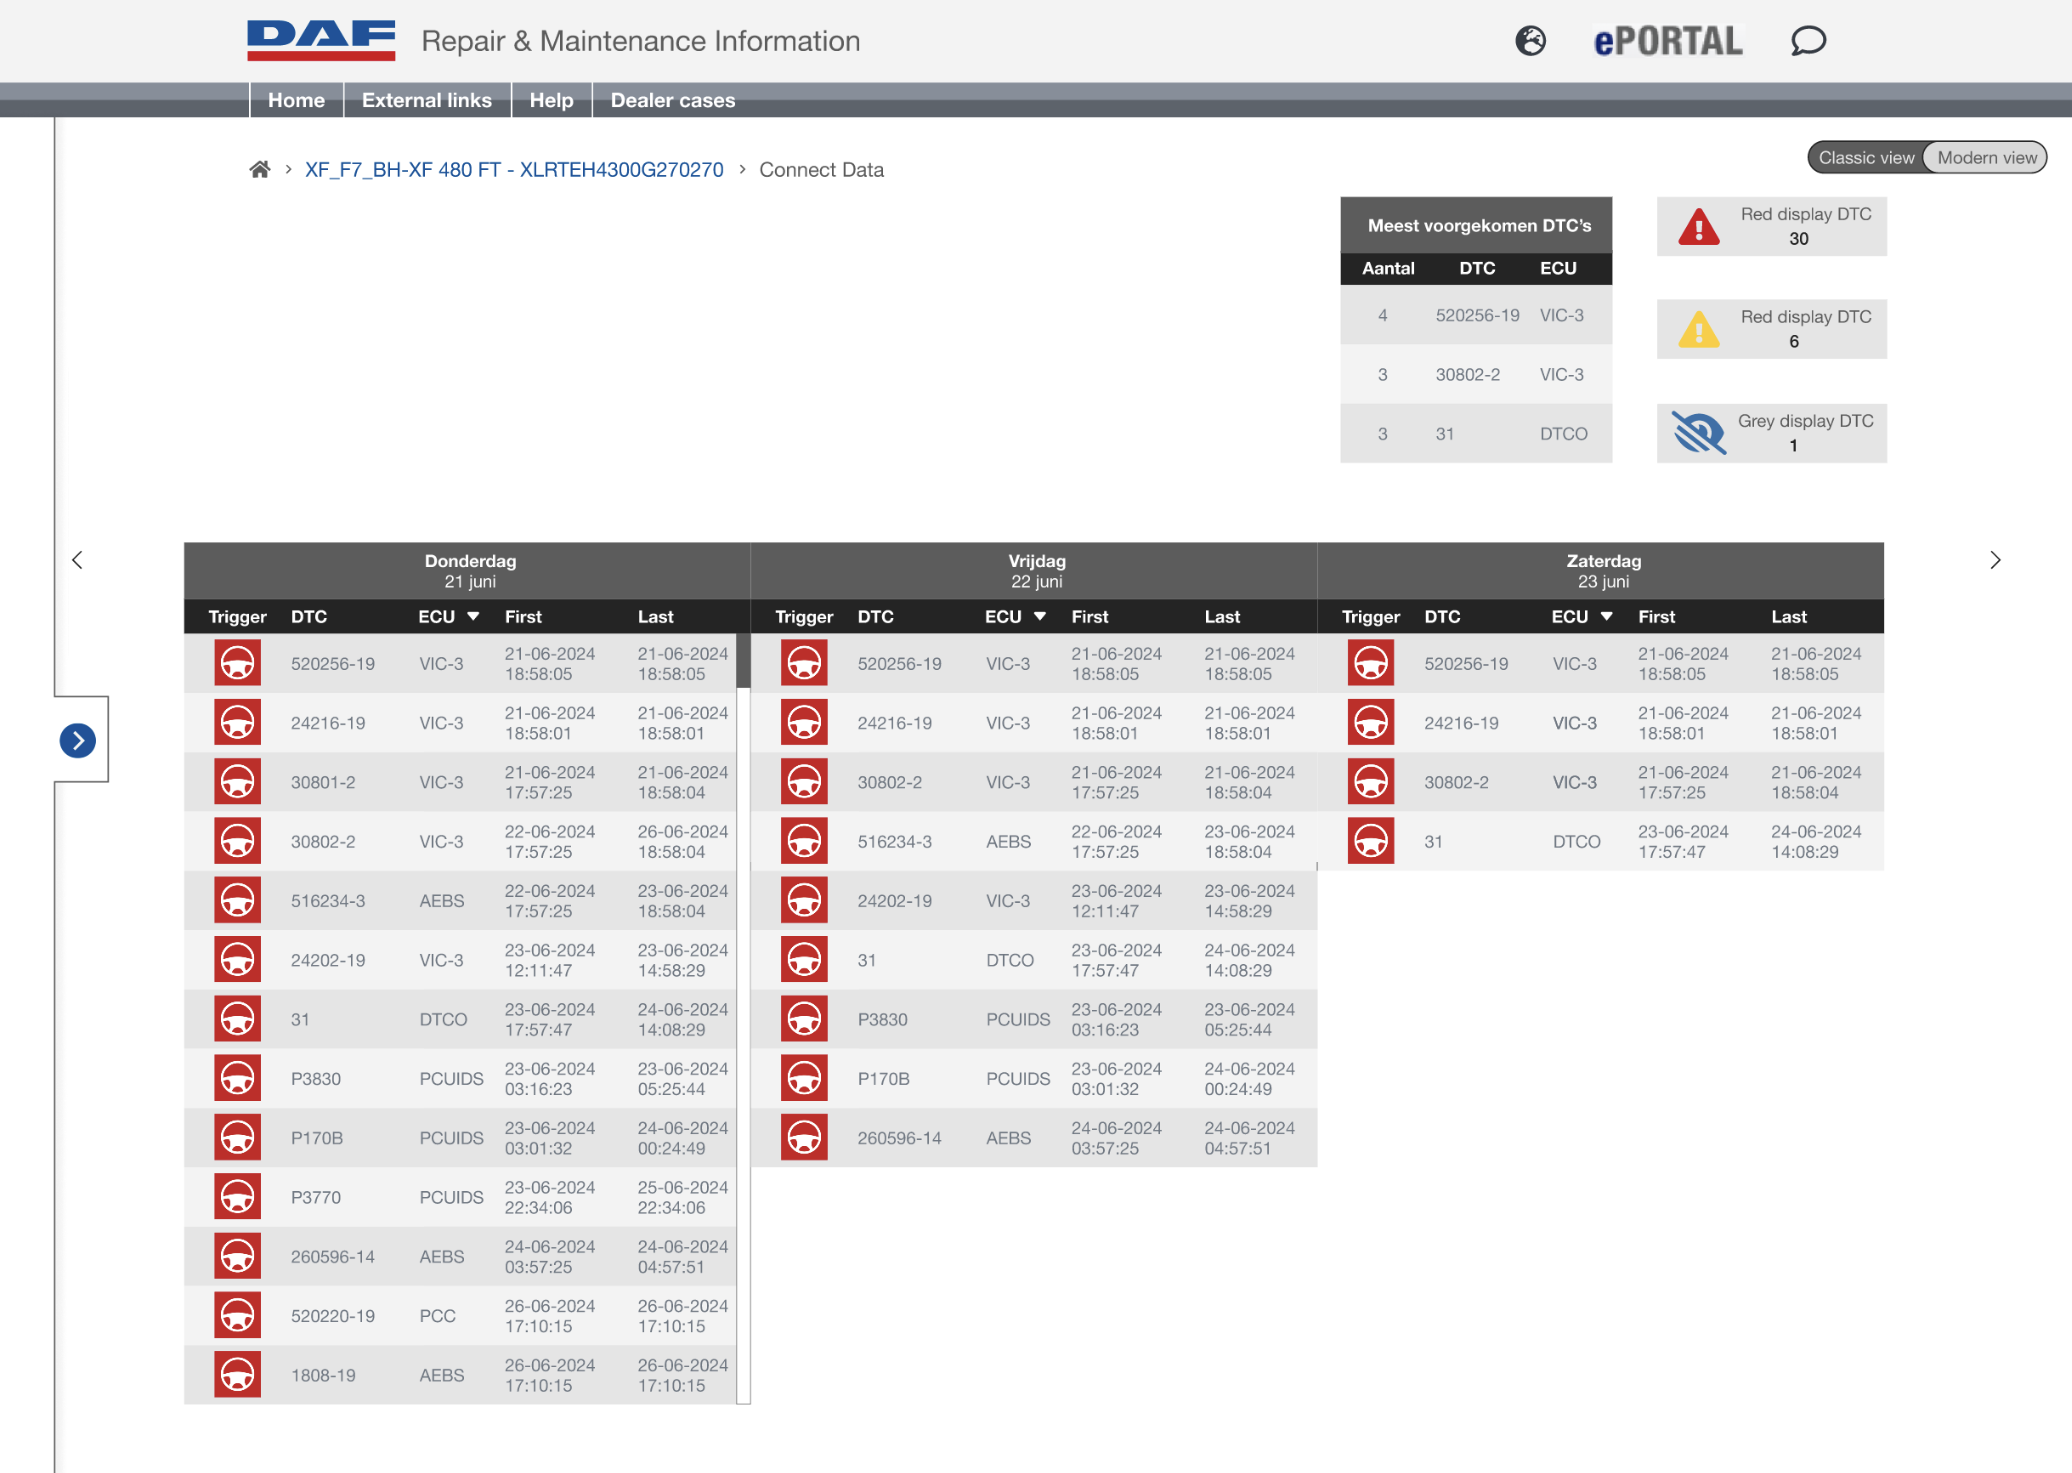Click the yellow warning triangle icon
Screen dimensions: 2072x1473
1698,330
